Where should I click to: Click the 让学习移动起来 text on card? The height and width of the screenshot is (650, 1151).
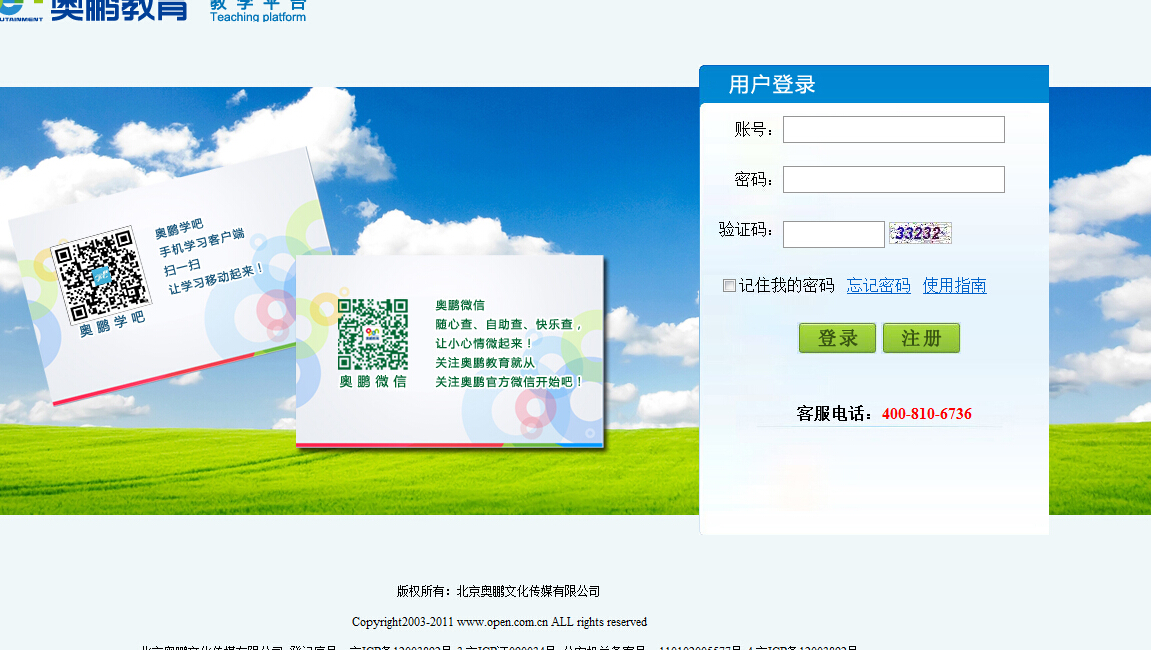pyautogui.click(x=216, y=279)
